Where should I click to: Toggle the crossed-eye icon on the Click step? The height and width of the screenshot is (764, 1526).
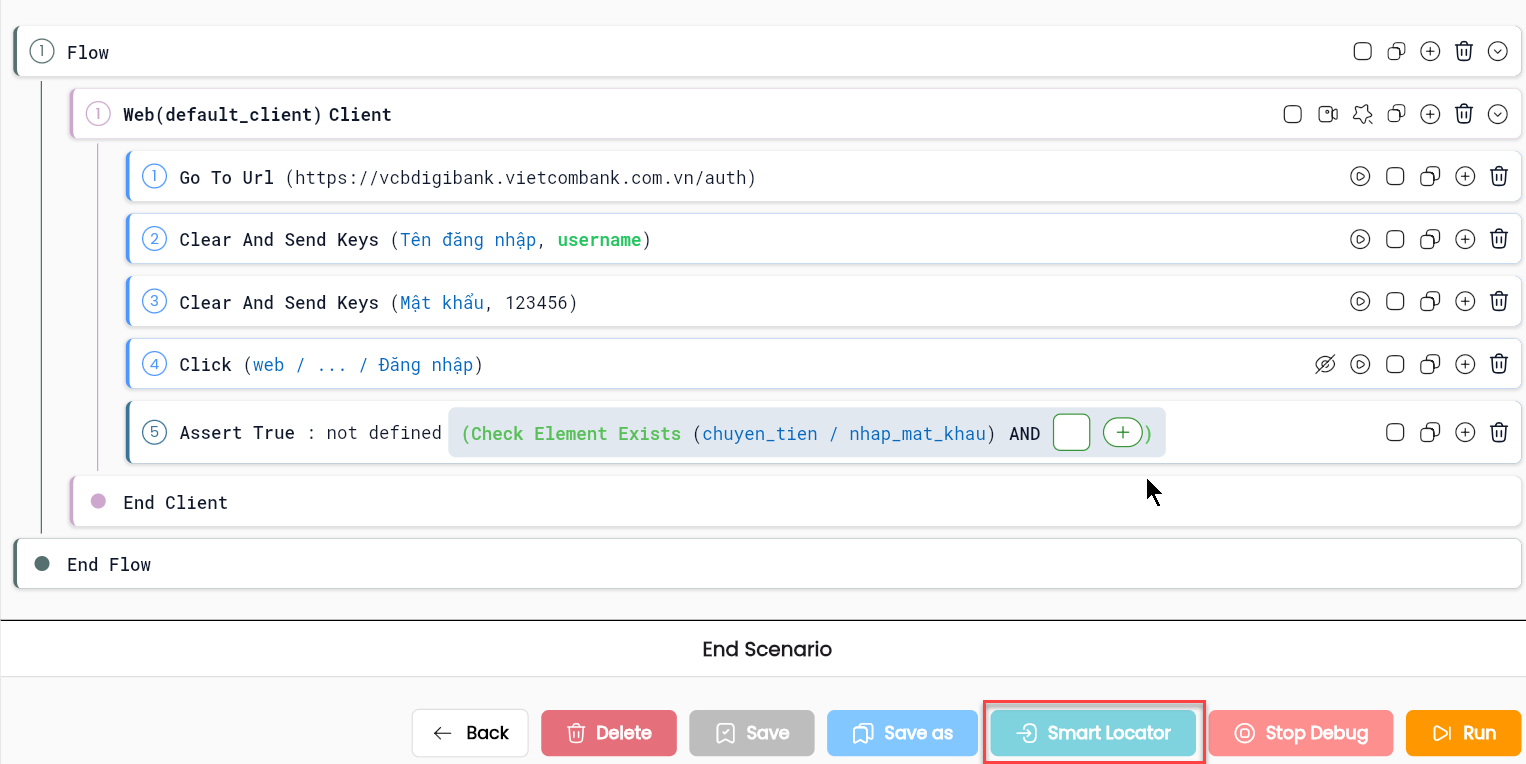point(1325,365)
